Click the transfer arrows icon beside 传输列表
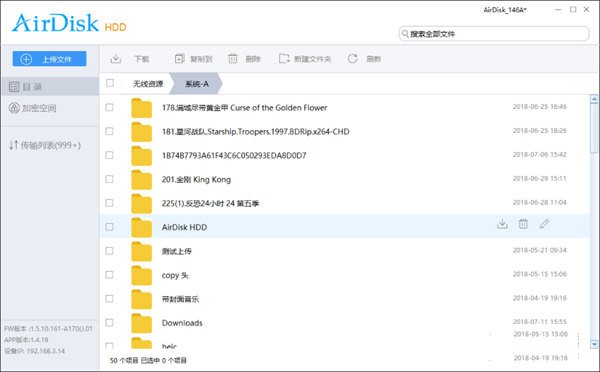The width and height of the screenshot is (600, 372). coord(13,145)
